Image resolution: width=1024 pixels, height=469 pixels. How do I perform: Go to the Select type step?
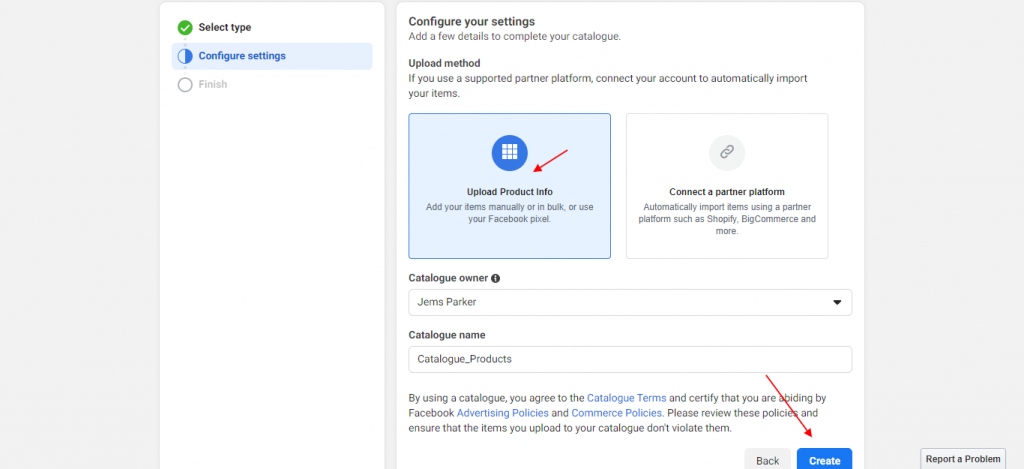(x=225, y=27)
